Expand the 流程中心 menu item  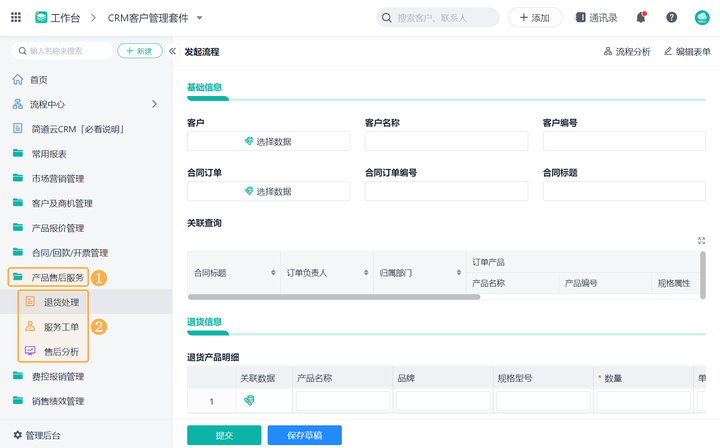coord(154,104)
